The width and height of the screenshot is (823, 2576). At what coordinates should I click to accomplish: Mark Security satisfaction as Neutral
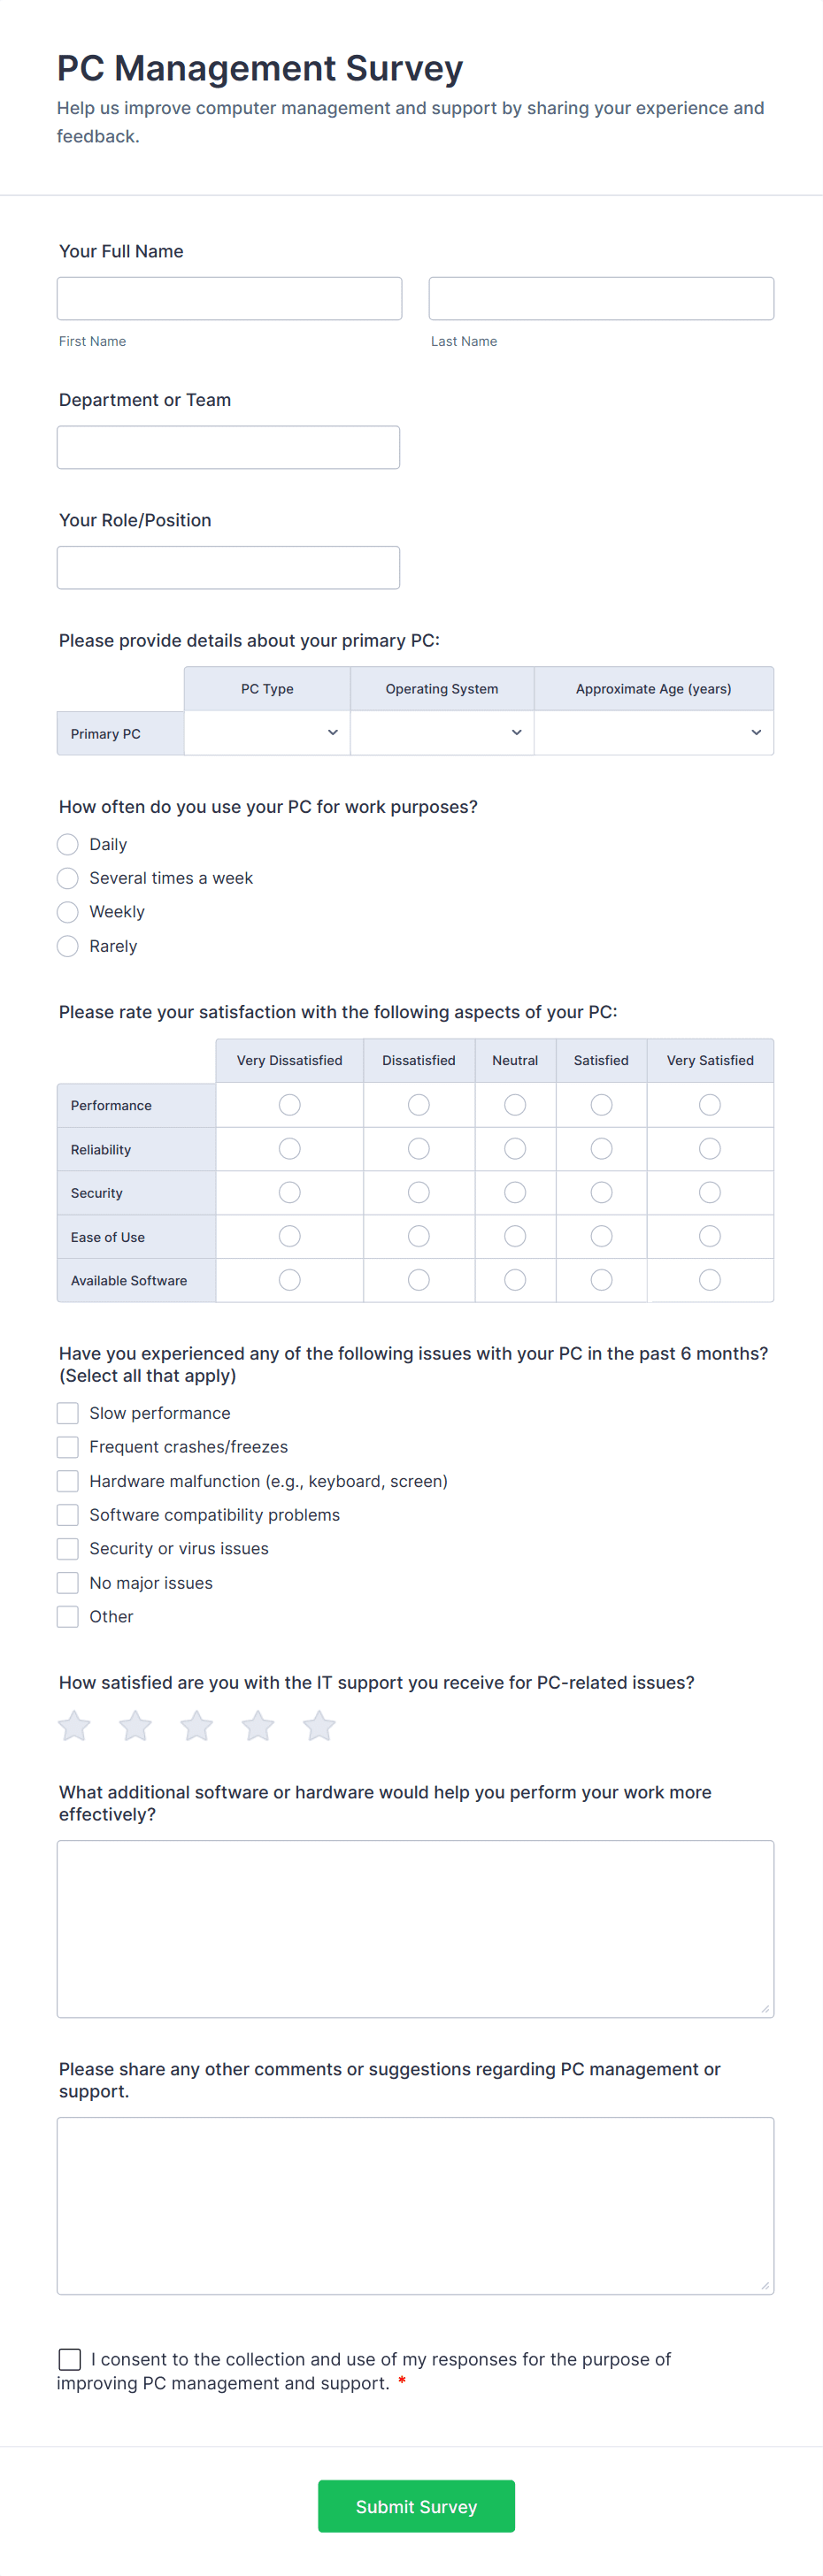point(514,1192)
